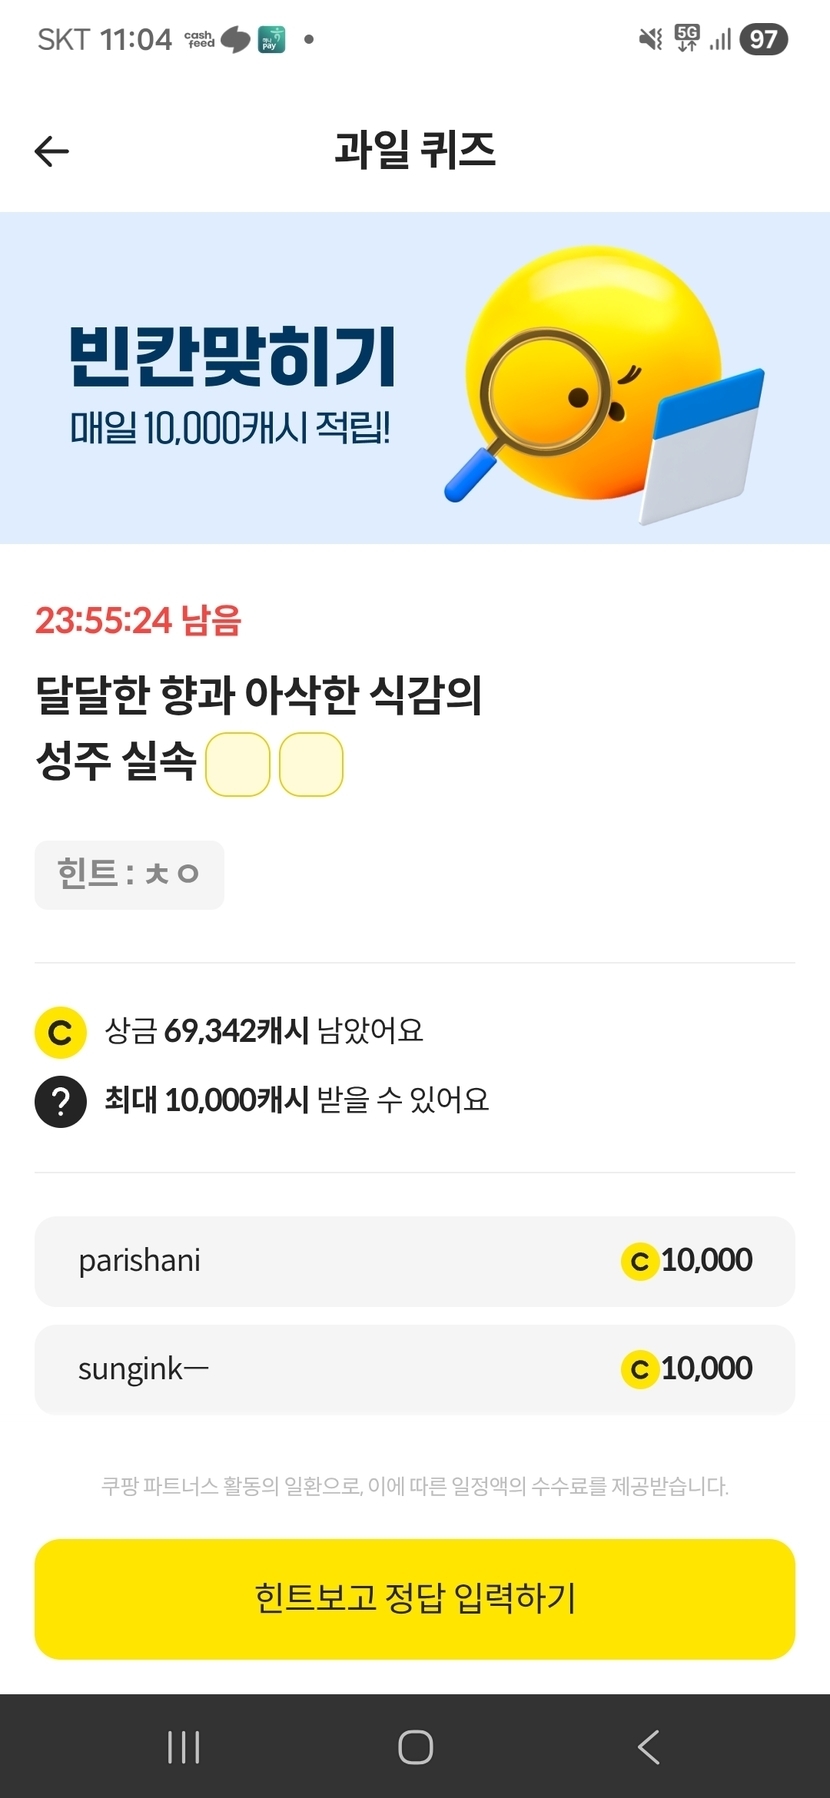Tap the battery level indicator

pyautogui.click(x=764, y=40)
